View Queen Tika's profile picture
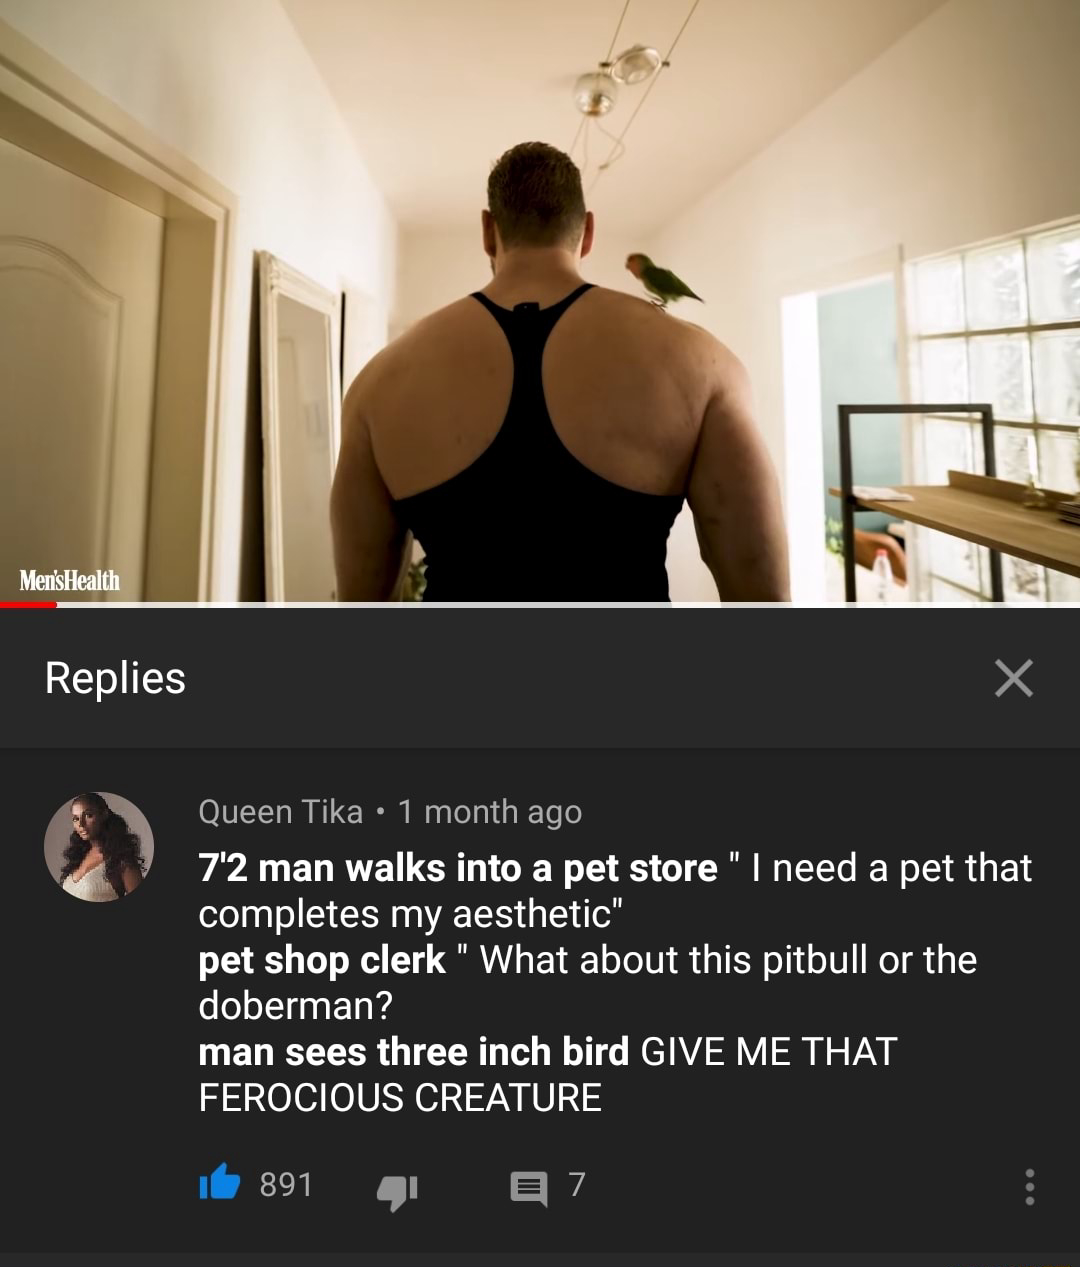Image resolution: width=1080 pixels, height=1267 pixels. point(98,847)
